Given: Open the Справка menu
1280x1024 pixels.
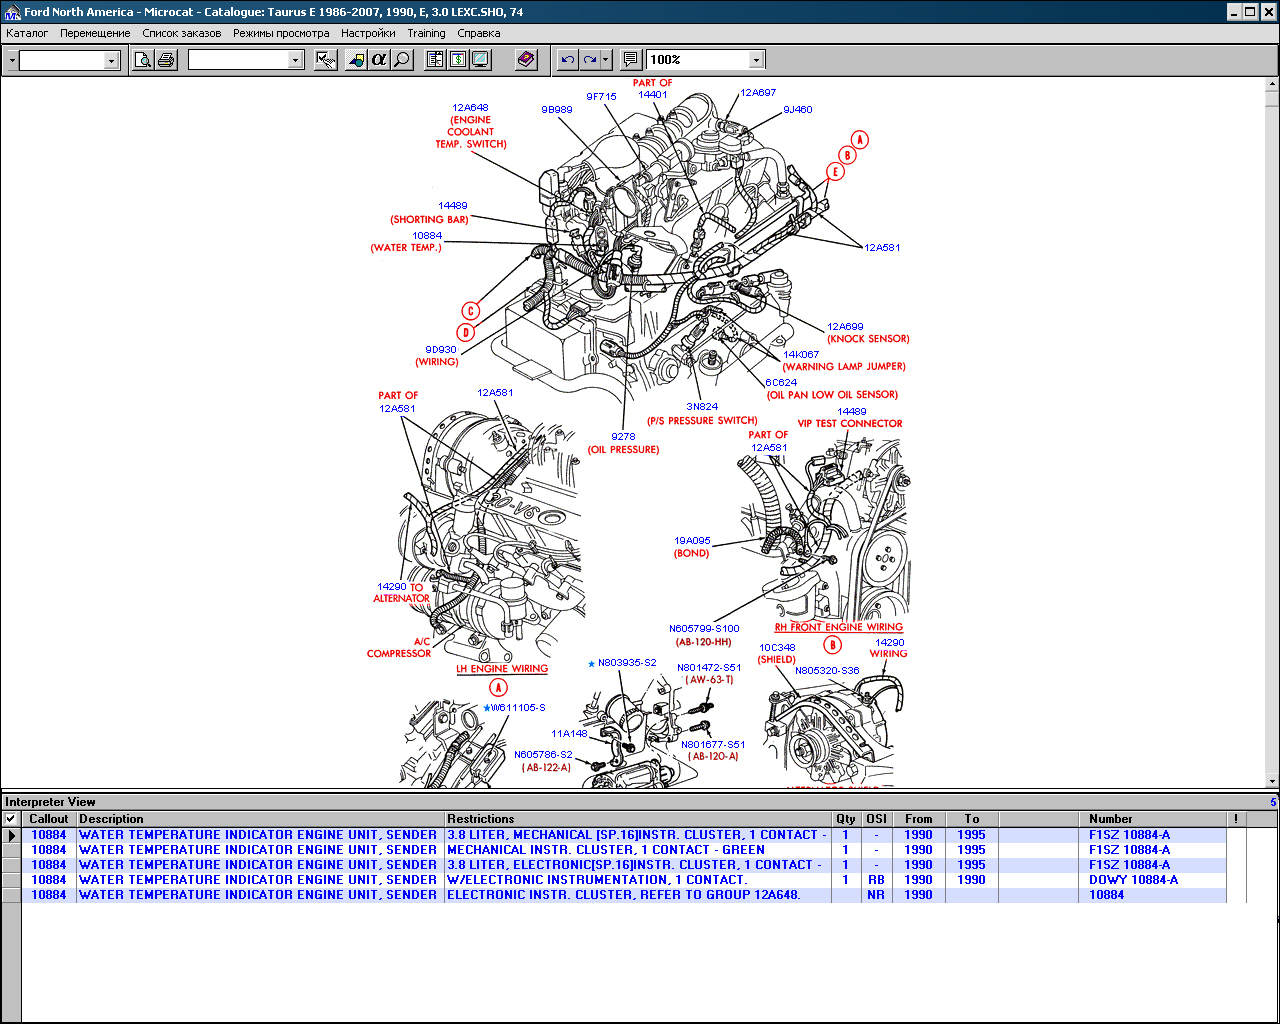Looking at the screenshot, I should [x=478, y=33].
